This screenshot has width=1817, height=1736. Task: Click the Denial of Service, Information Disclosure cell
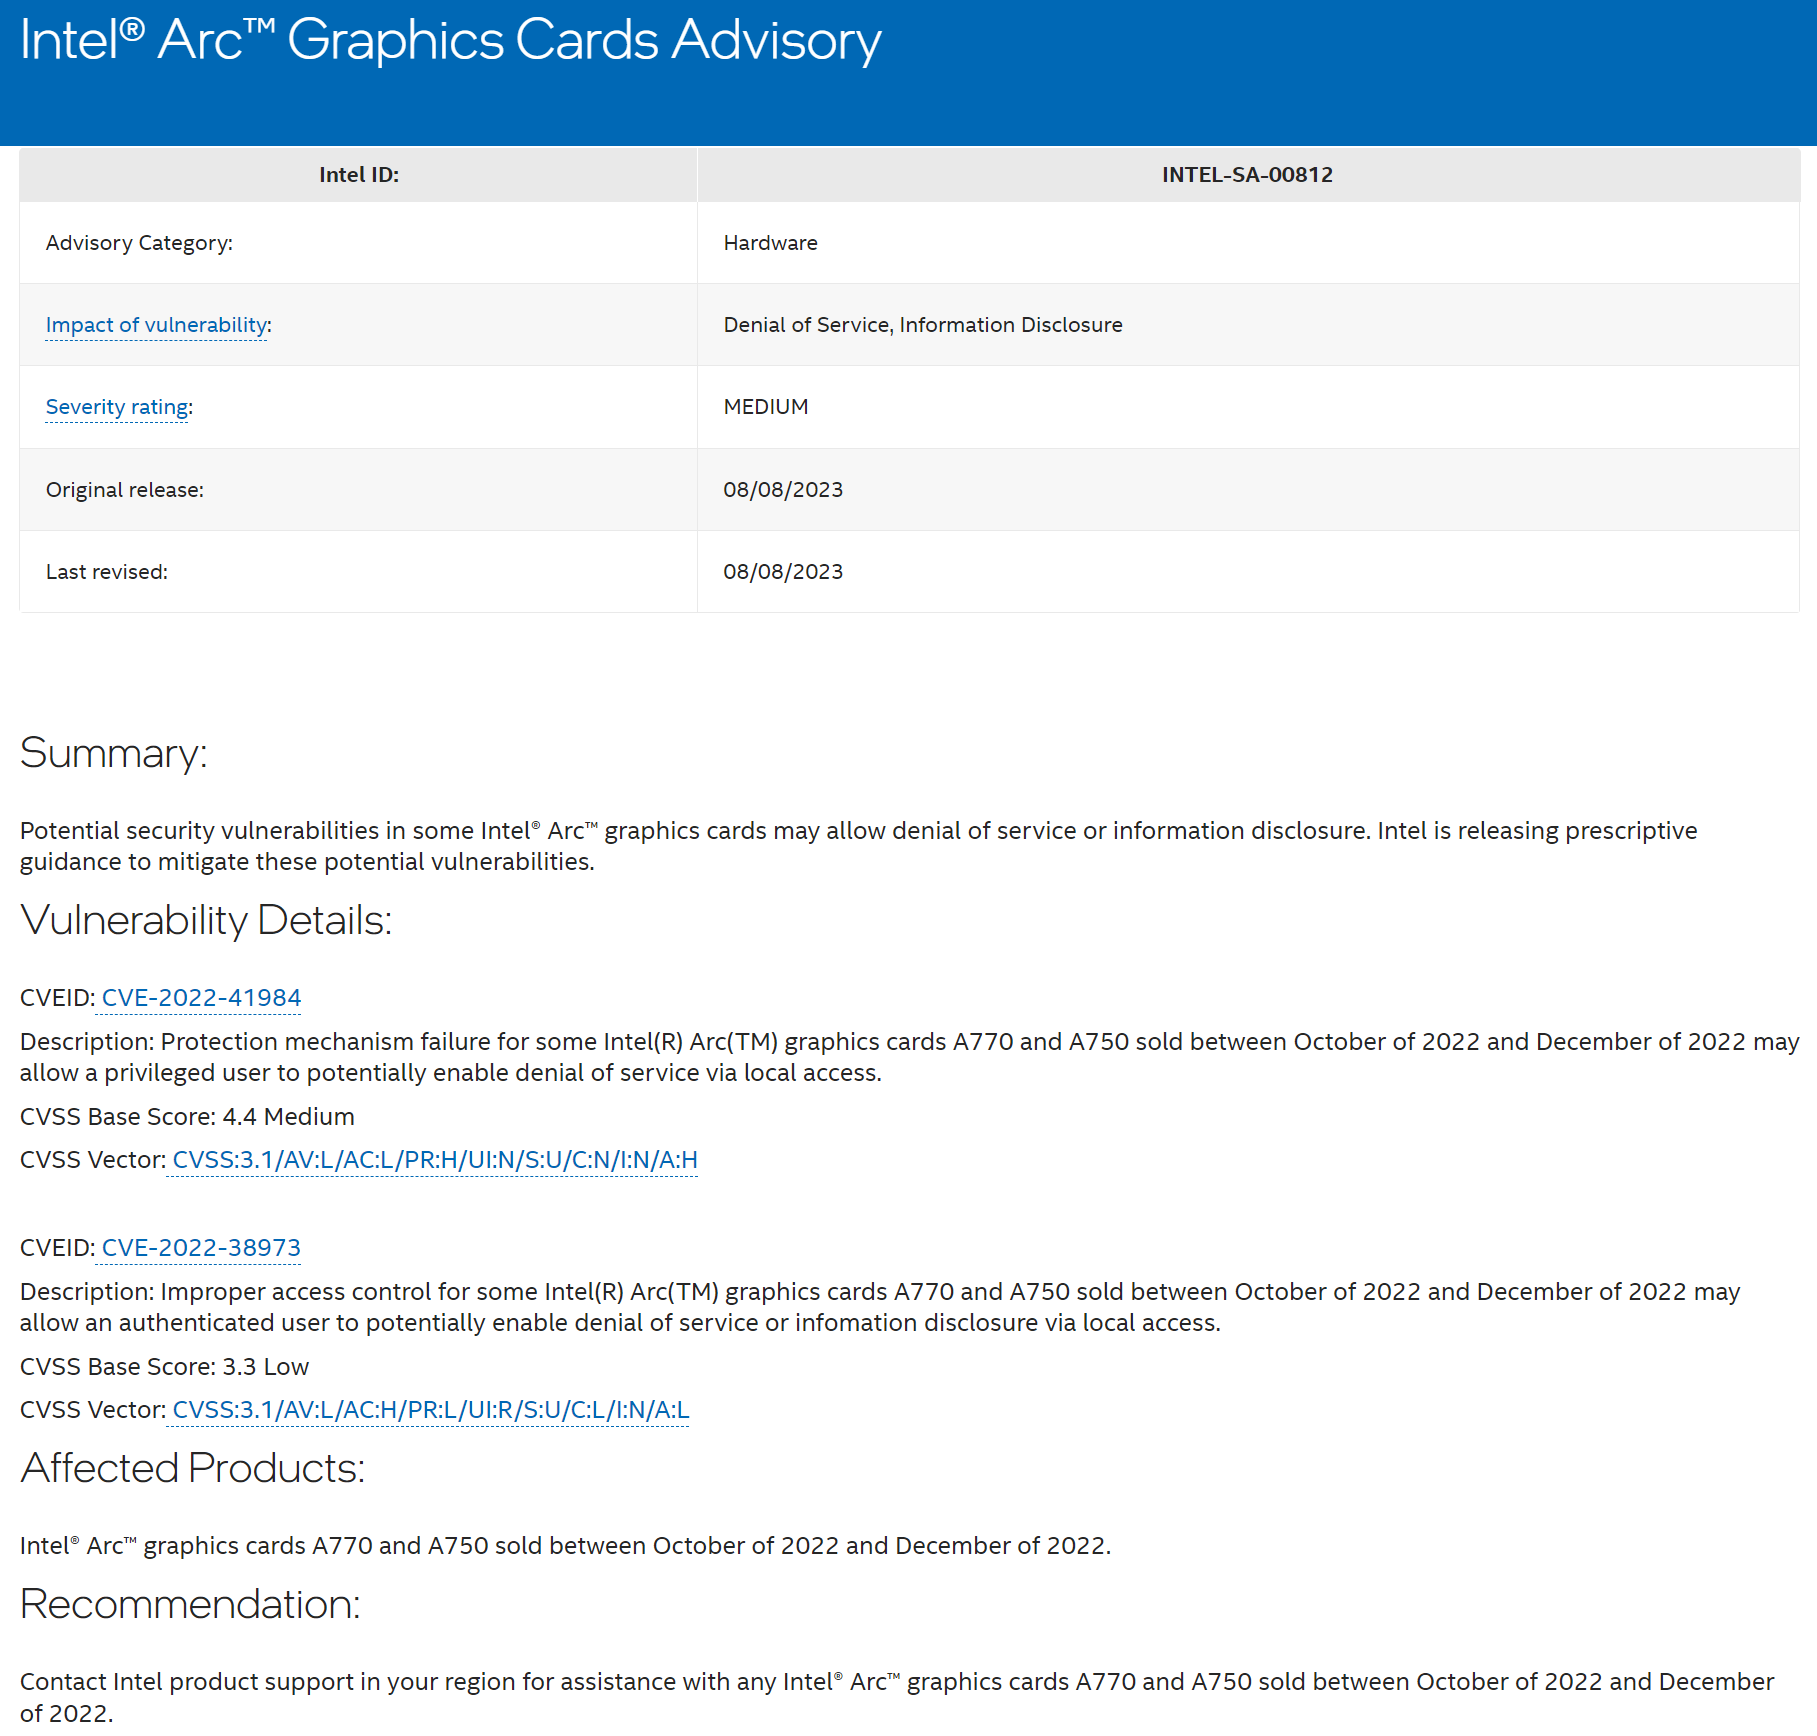click(922, 325)
